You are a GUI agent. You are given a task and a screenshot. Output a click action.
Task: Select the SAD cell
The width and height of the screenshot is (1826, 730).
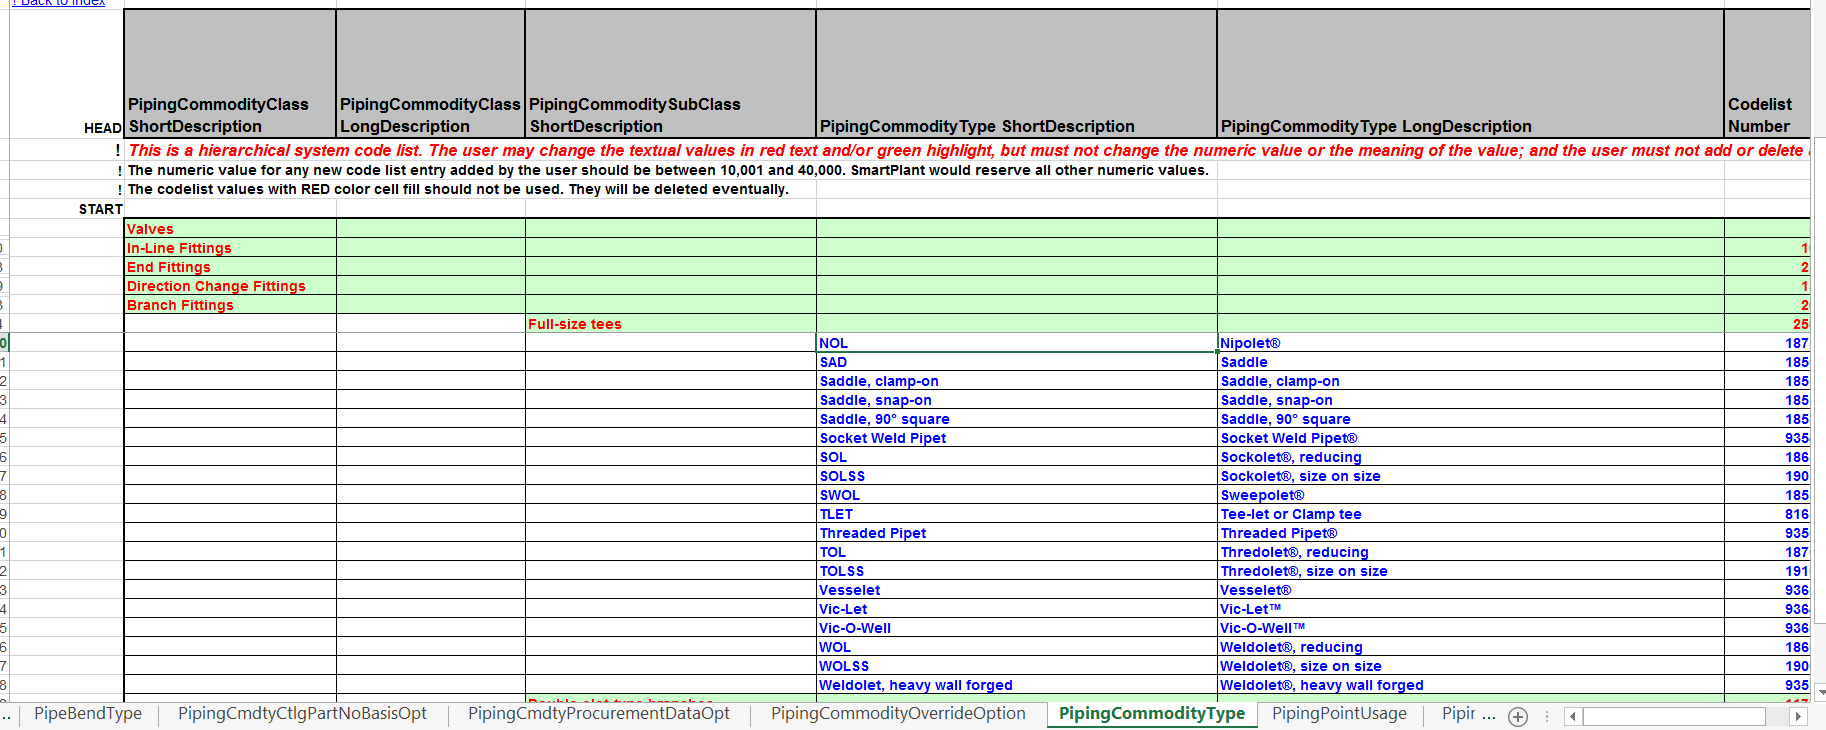tap(1017, 362)
